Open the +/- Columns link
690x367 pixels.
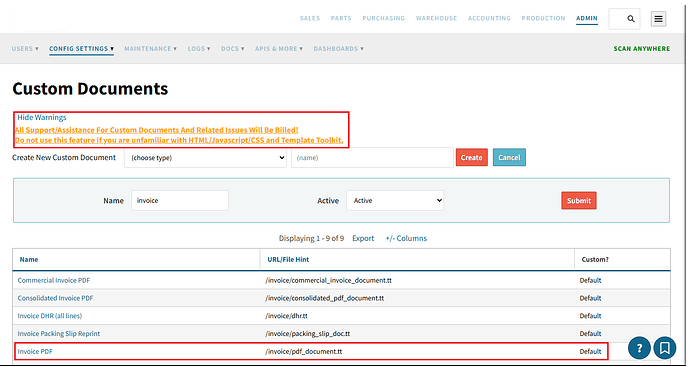[406, 239]
